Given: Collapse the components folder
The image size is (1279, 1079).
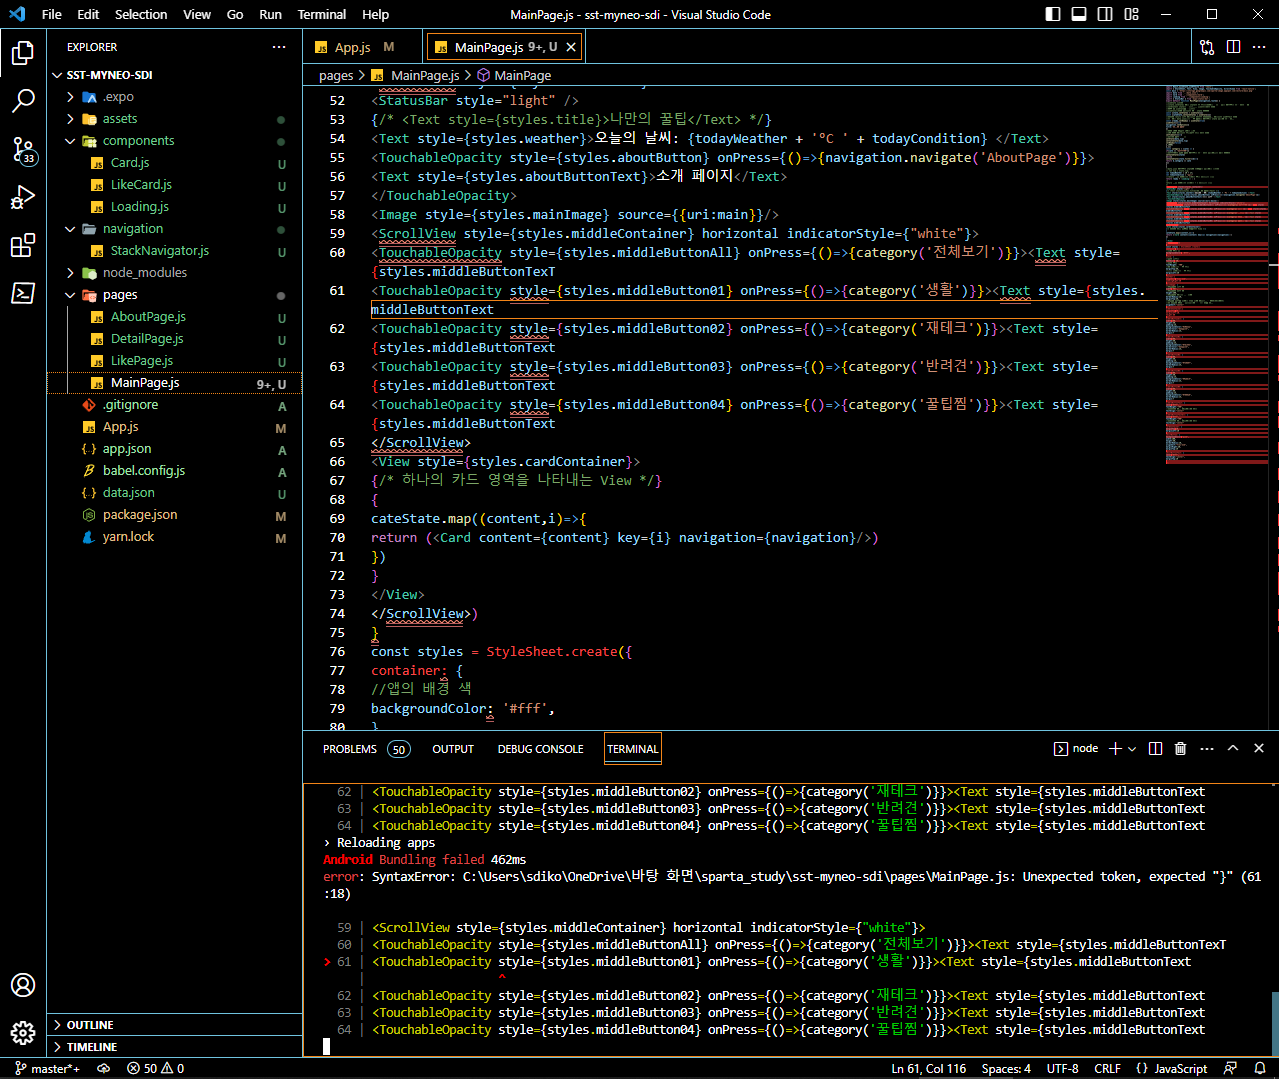Looking at the screenshot, I should coord(138,141).
